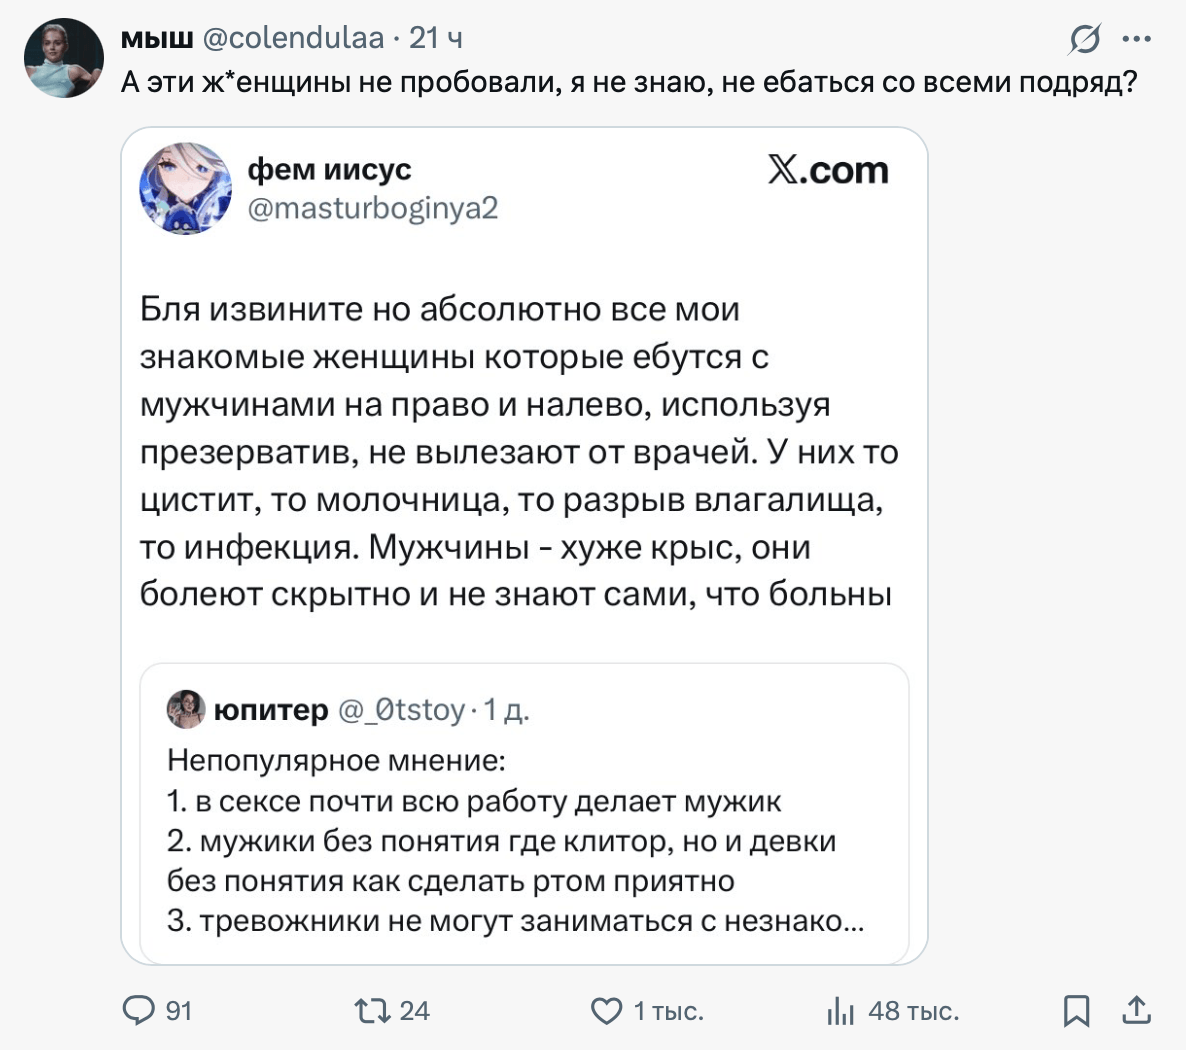Viewport: 1186px width, 1050px height.
Task: Open the мыш profile avatar
Action: (x=64, y=58)
